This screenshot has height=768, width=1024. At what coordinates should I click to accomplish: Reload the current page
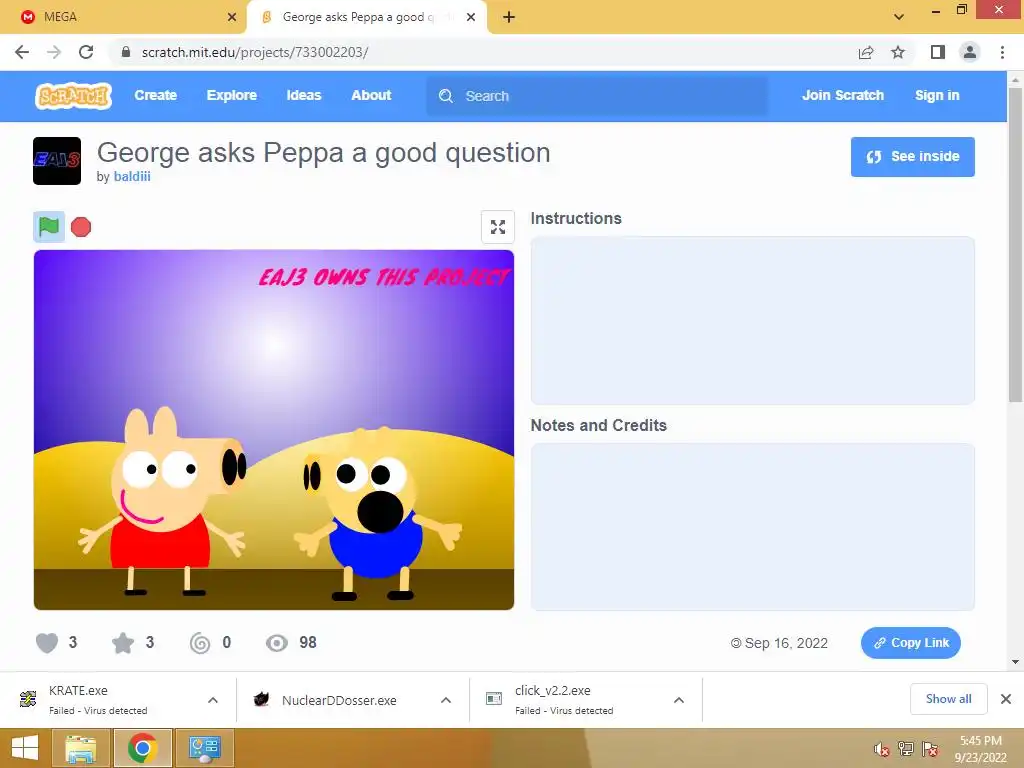click(x=86, y=52)
